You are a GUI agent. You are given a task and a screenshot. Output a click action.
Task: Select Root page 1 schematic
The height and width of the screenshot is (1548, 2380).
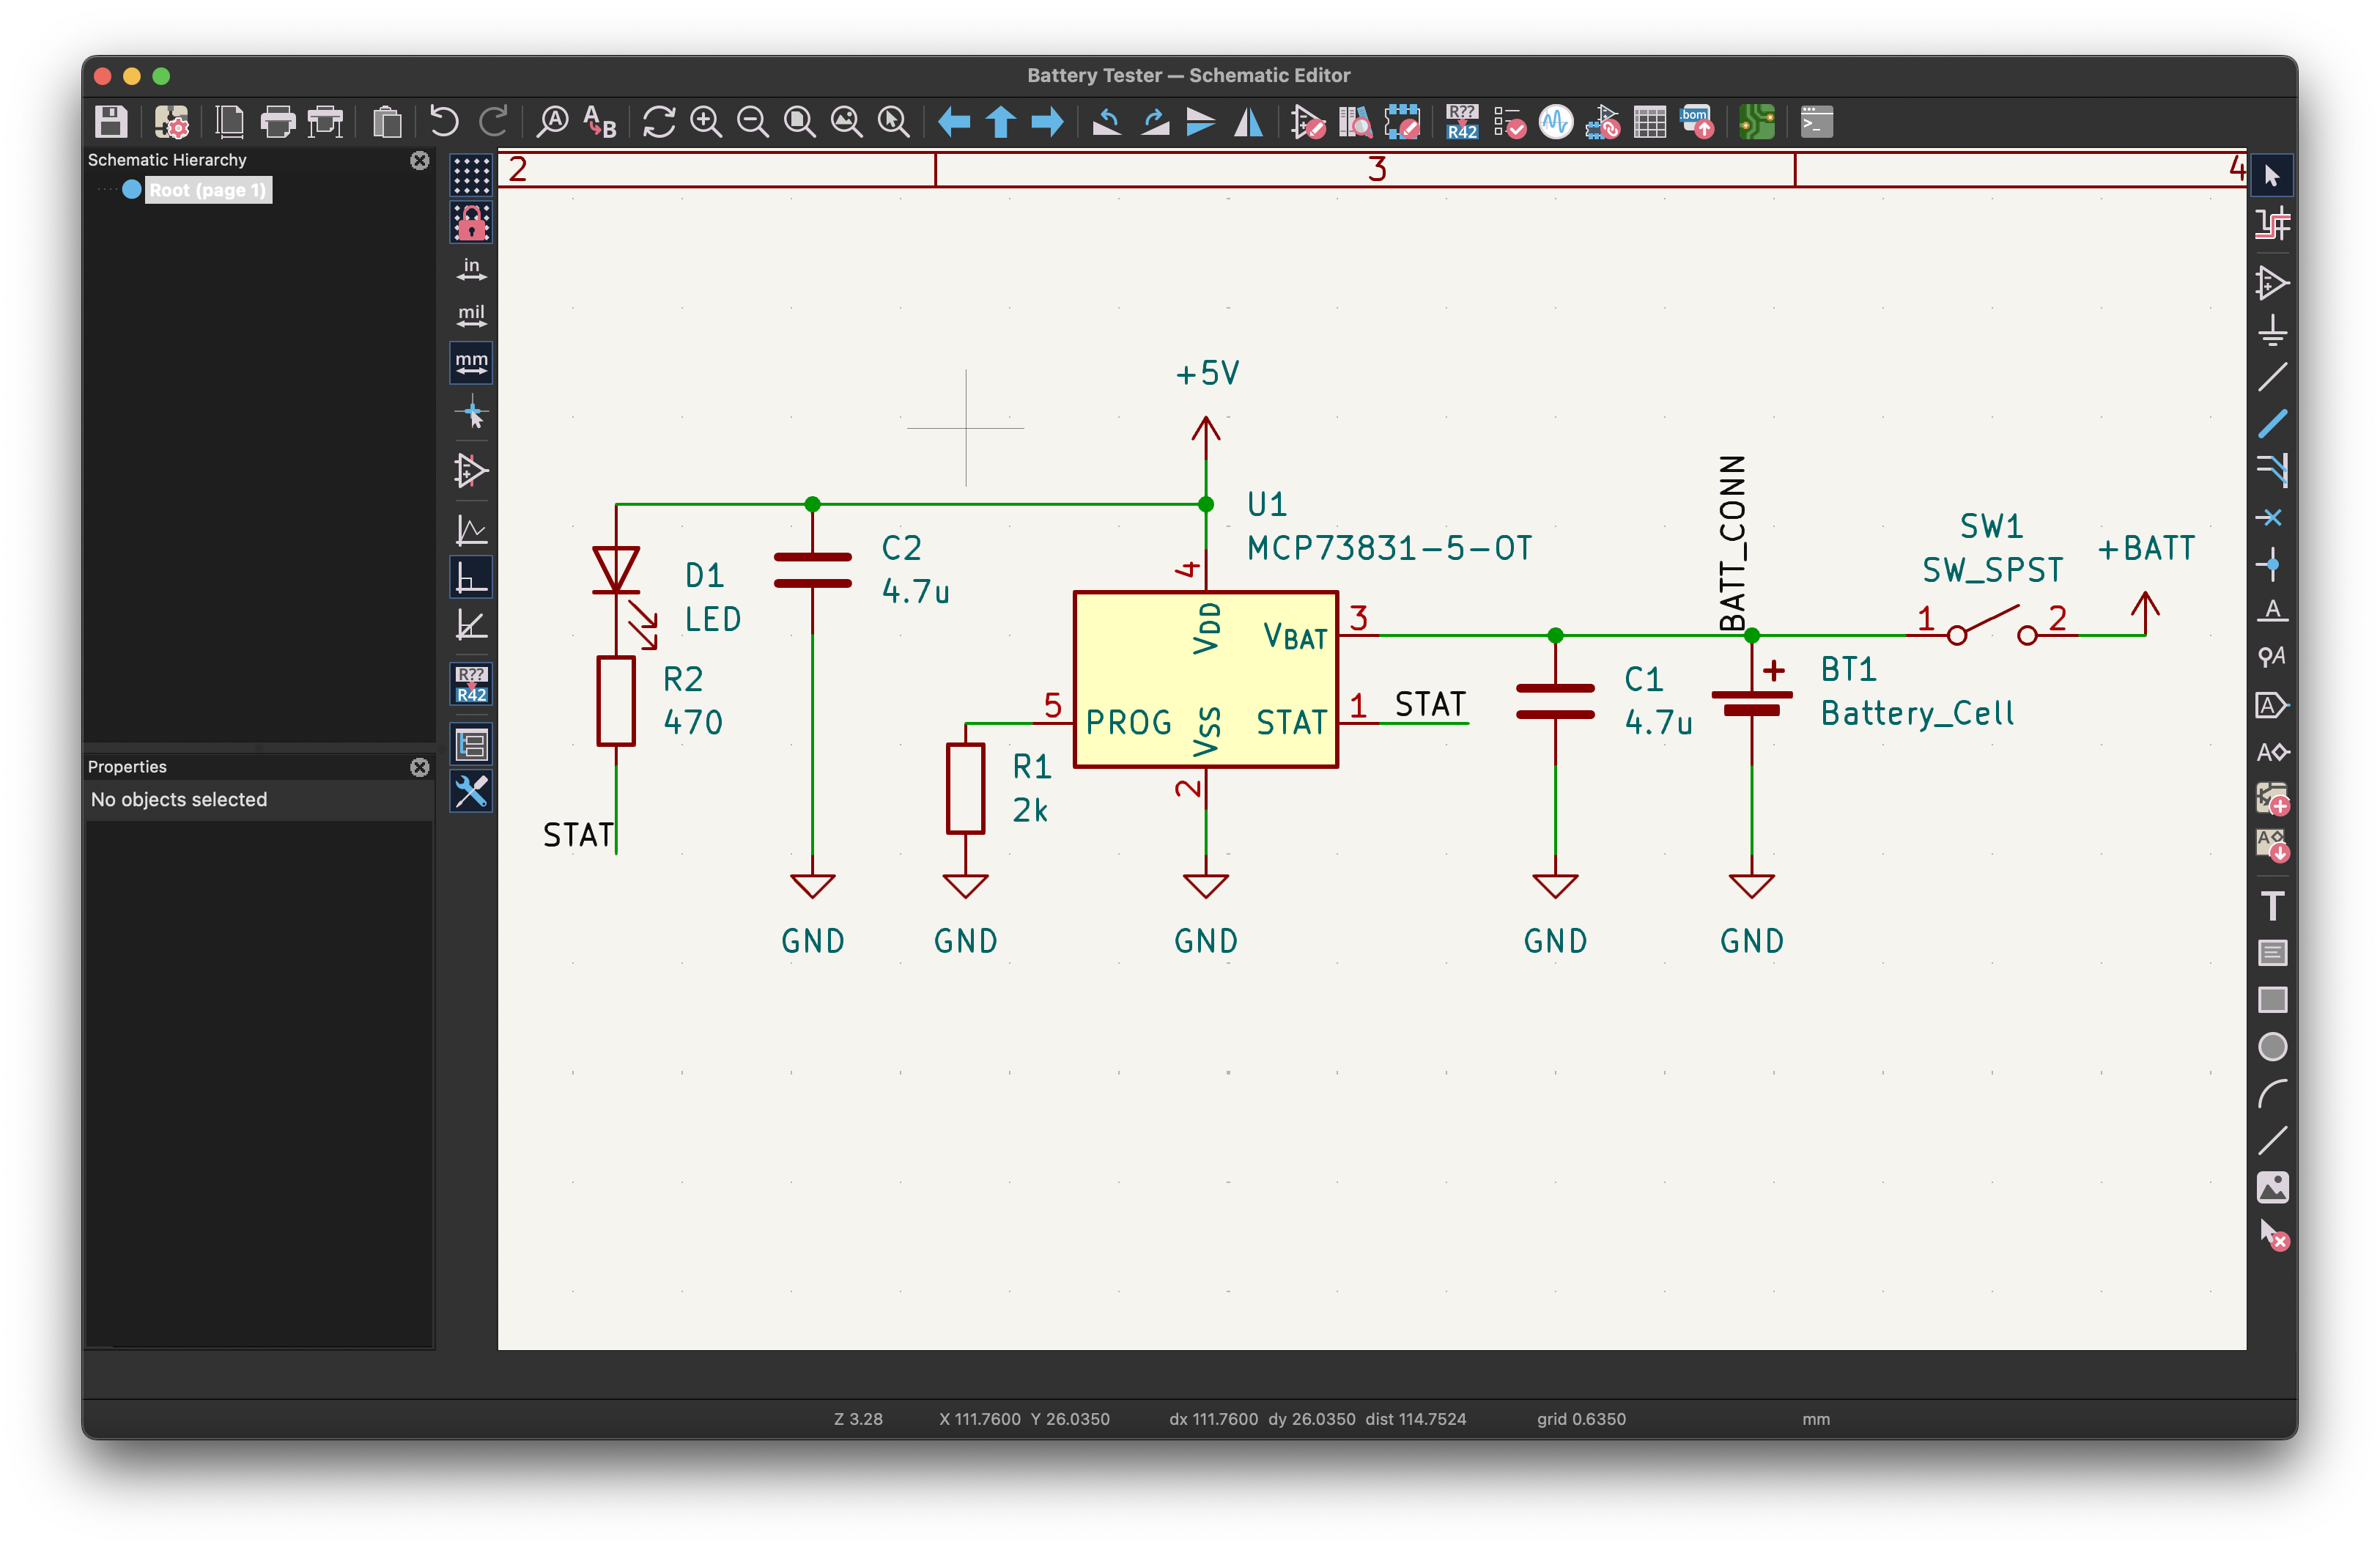(x=208, y=189)
